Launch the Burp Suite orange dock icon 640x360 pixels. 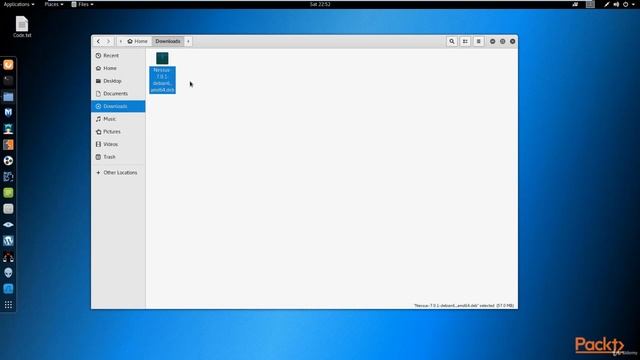point(8,144)
